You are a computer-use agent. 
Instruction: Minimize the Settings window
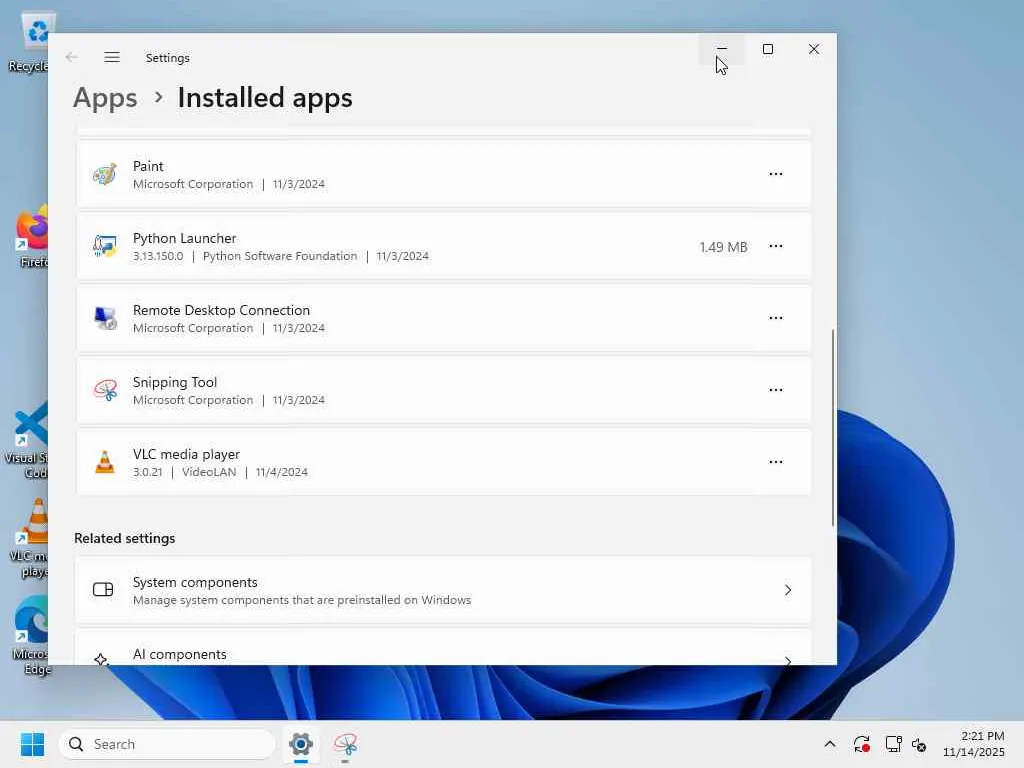pyautogui.click(x=722, y=49)
